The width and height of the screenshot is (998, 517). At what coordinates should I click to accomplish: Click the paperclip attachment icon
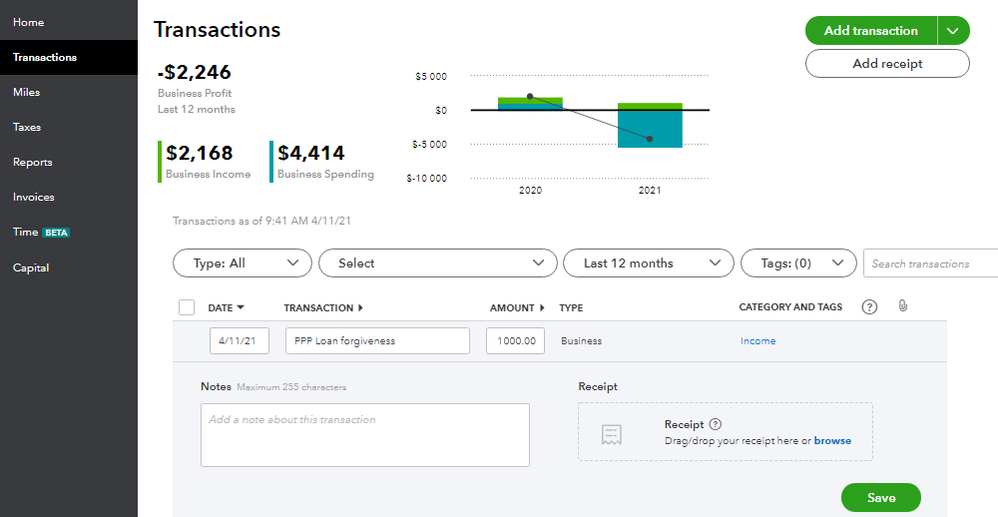902,306
